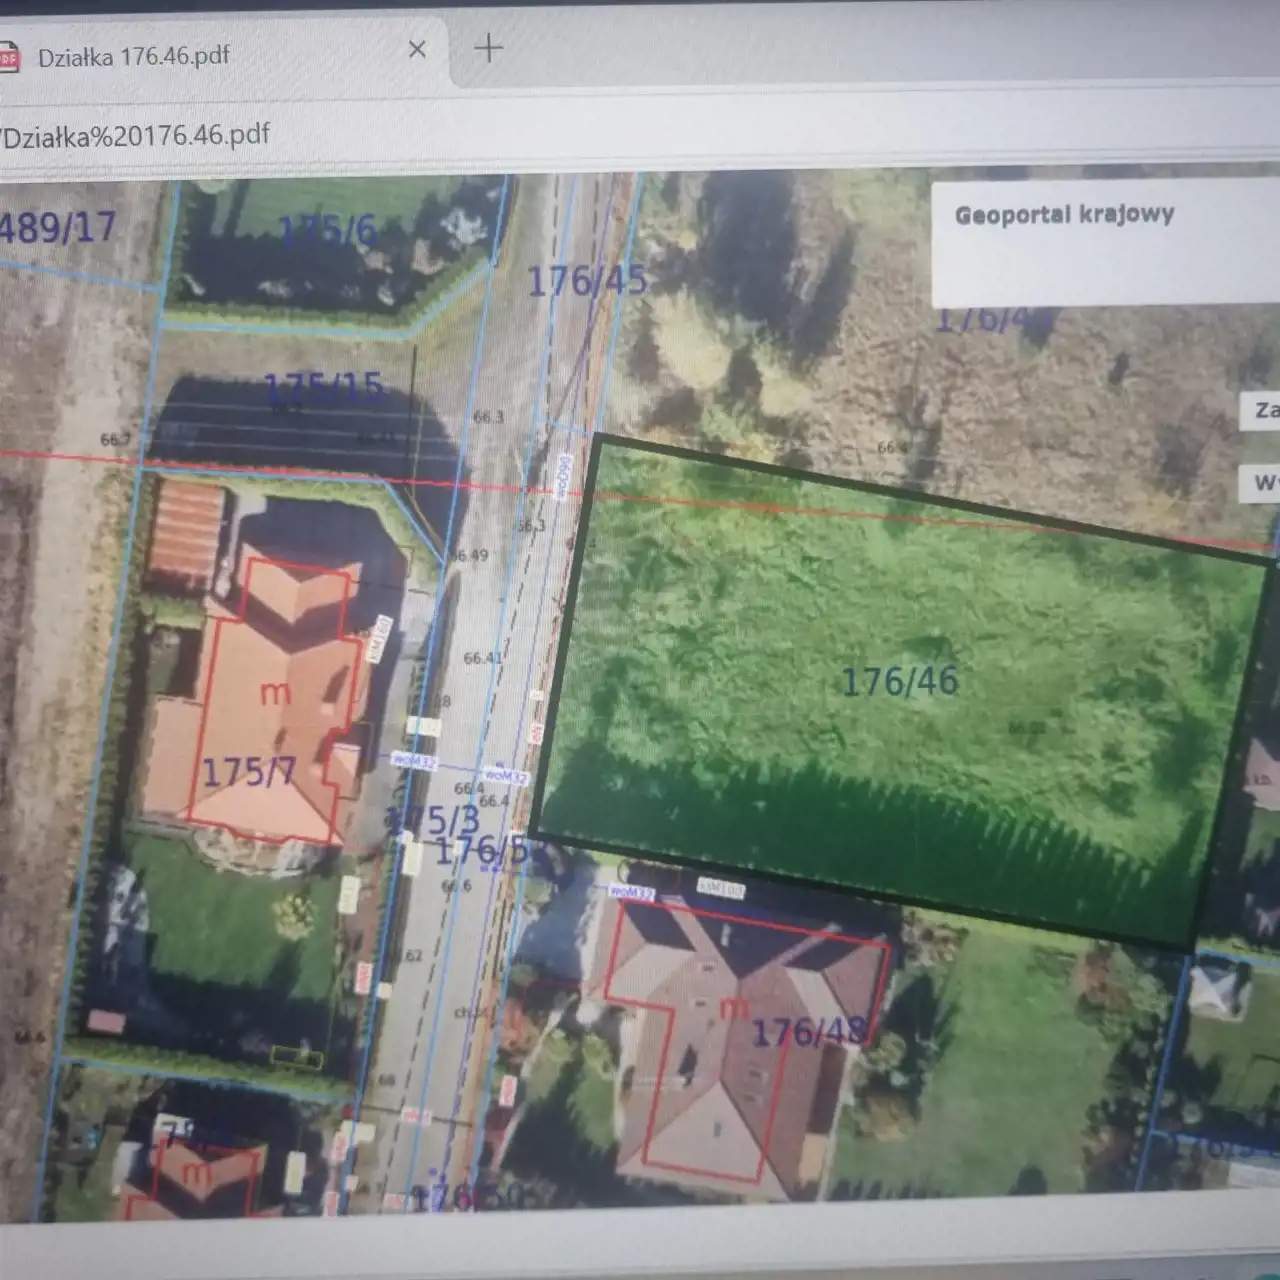Click parcel label 175/7 on the orange roof
Screen dimensions: 1280x1280
tap(249, 772)
